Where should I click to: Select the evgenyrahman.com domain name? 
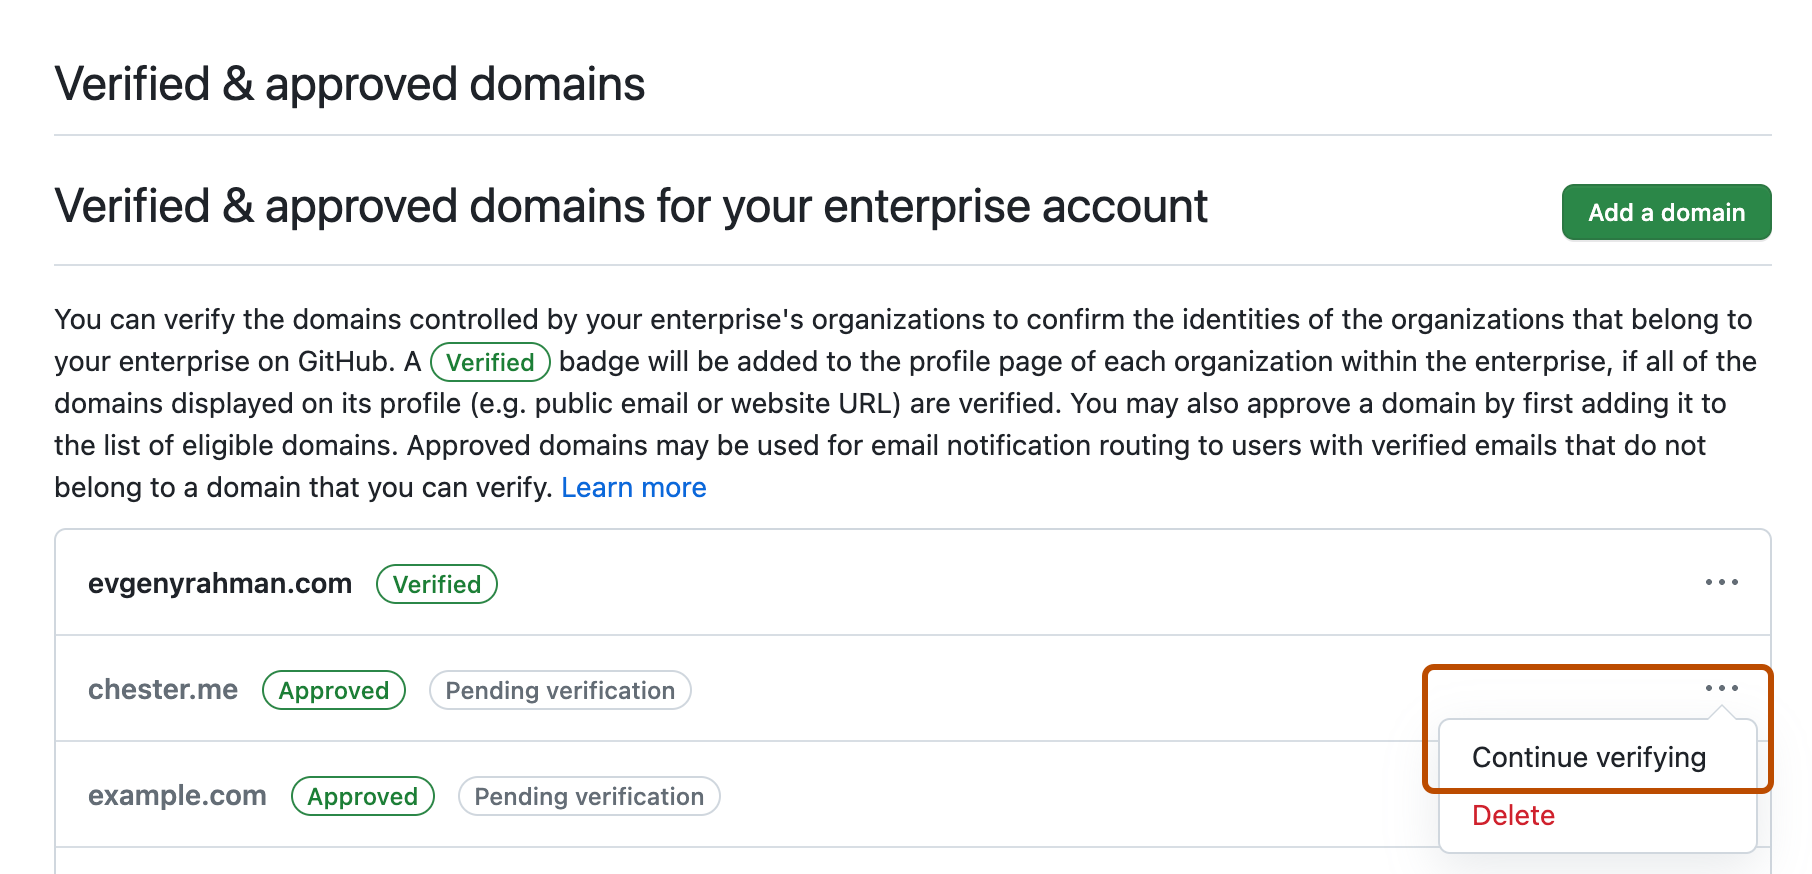pyautogui.click(x=220, y=584)
